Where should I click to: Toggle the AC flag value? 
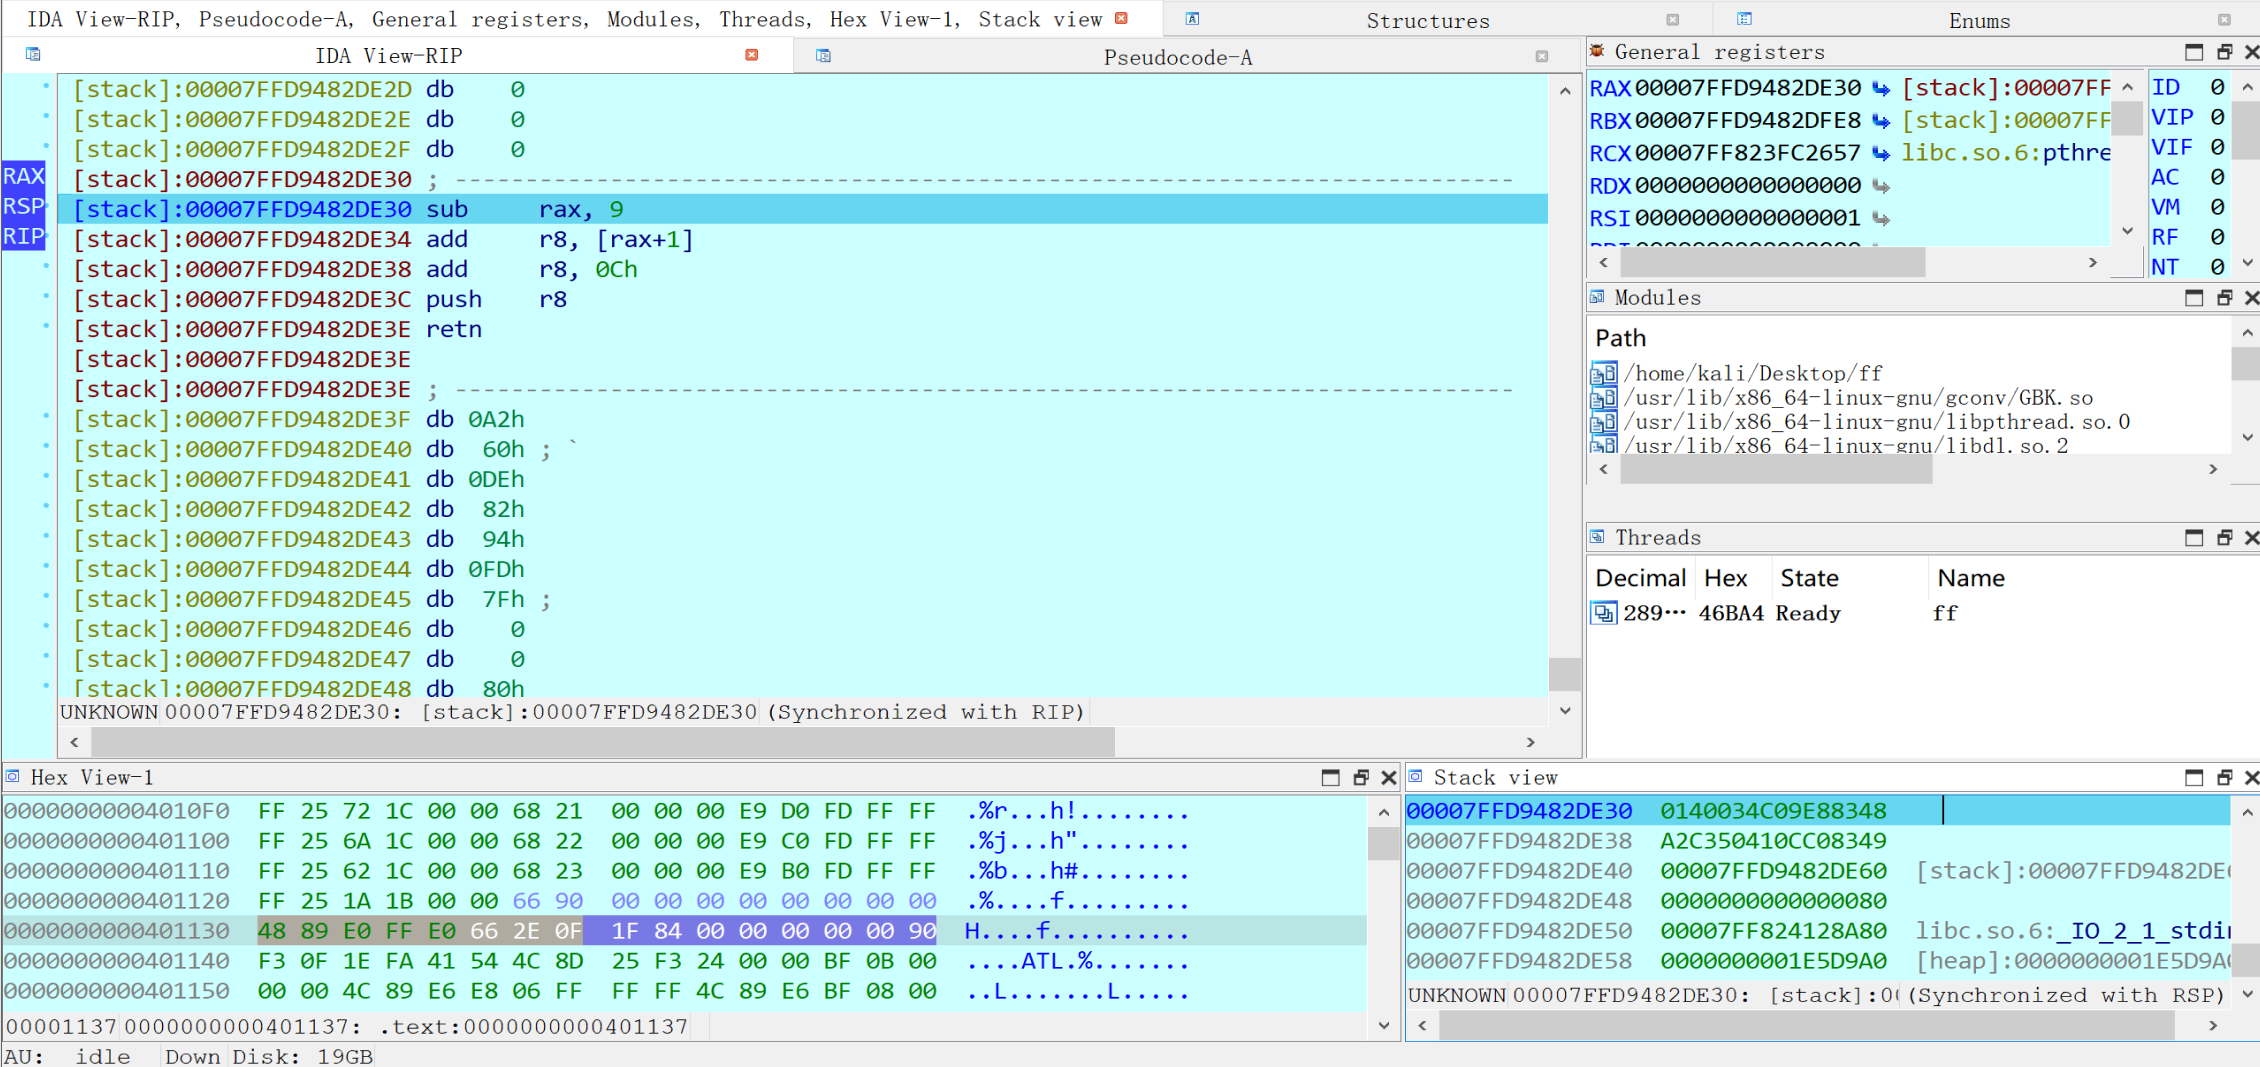(x=2217, y=178)
